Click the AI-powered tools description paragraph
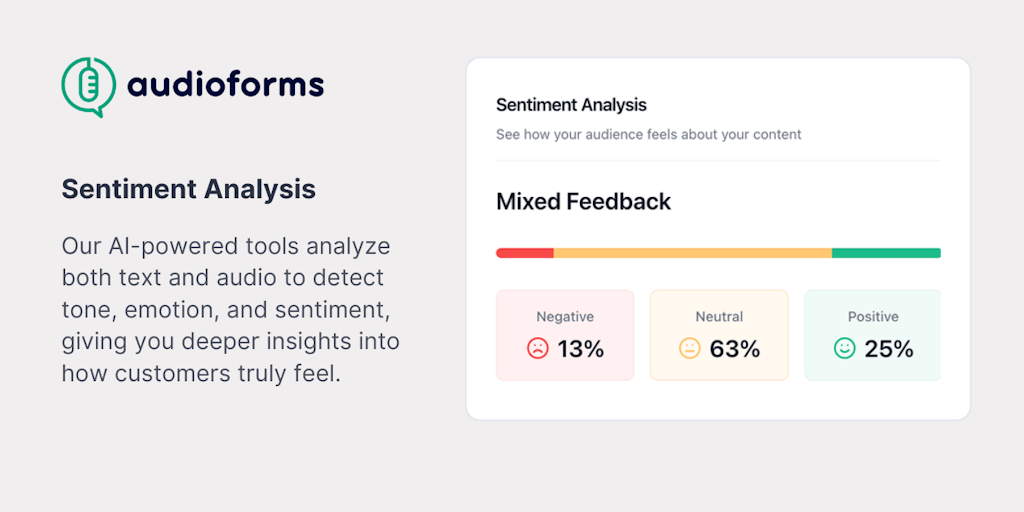The height and width of the screenshot is (512, 1024). click(231, 310)
